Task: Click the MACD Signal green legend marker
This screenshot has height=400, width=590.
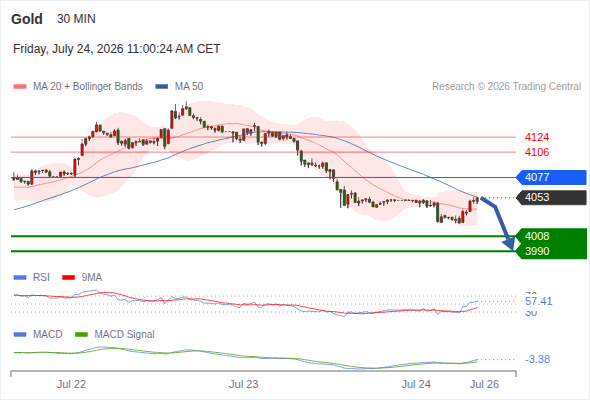Action: coord(81,335)
